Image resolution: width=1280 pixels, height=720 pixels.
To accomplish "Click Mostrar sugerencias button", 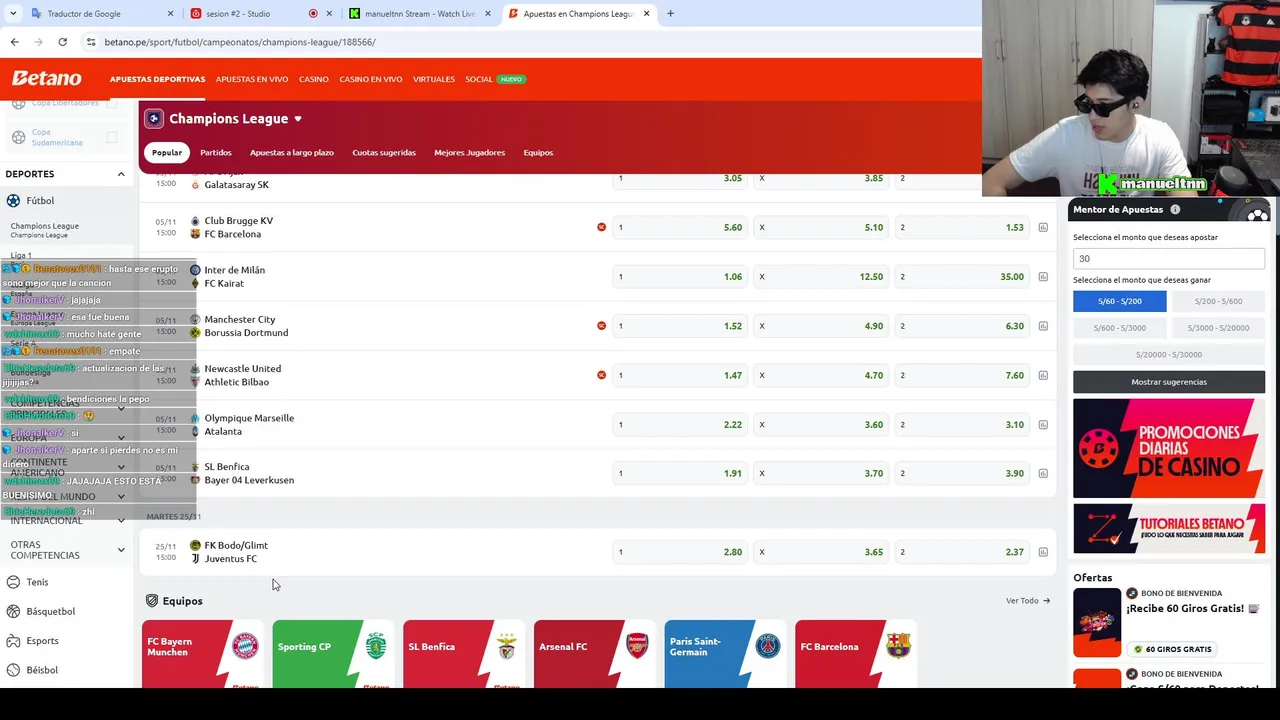I will click(1169, 382).
